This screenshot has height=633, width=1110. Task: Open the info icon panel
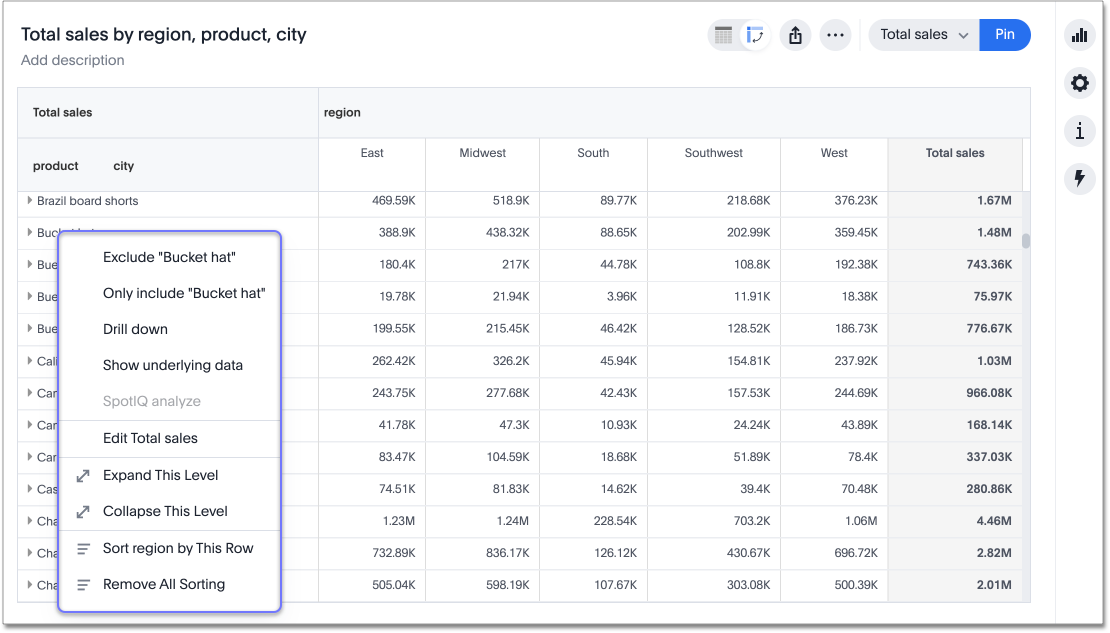[x=1079, y=131]
